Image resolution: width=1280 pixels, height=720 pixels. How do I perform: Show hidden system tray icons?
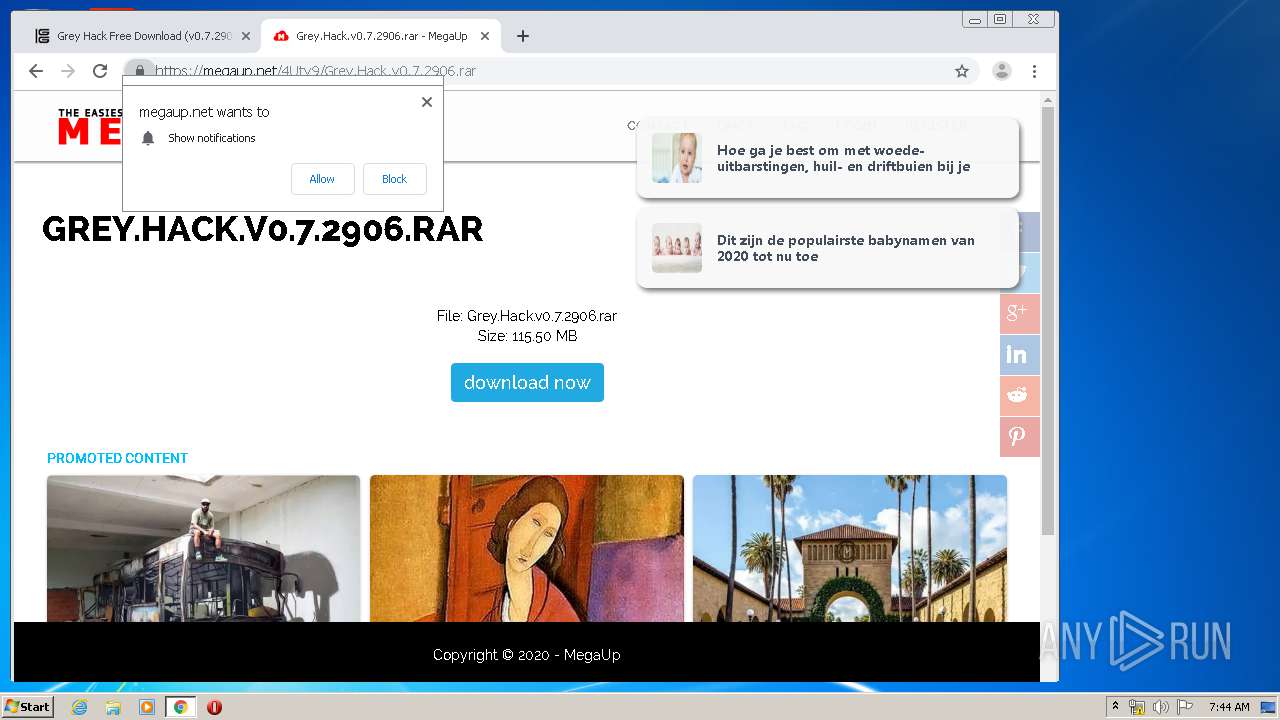click(1115, 707)
